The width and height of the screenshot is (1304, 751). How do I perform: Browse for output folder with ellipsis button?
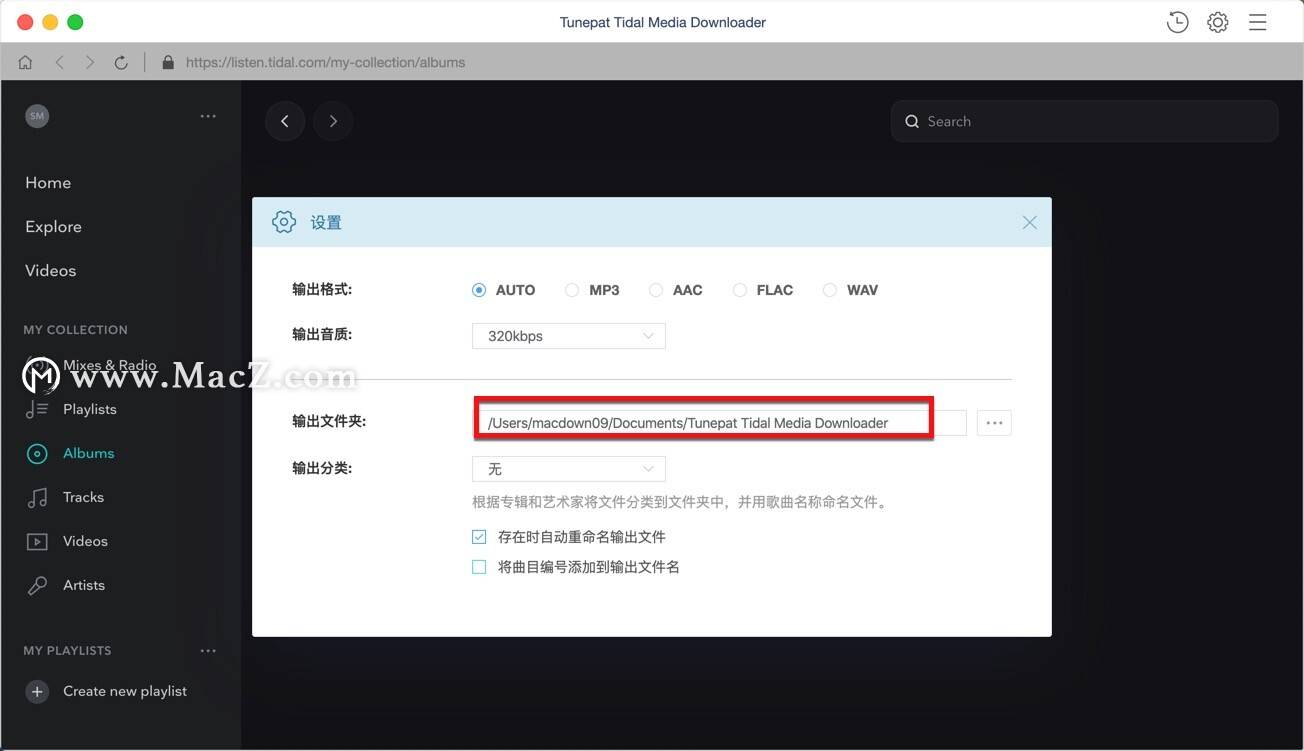point(994,423)
